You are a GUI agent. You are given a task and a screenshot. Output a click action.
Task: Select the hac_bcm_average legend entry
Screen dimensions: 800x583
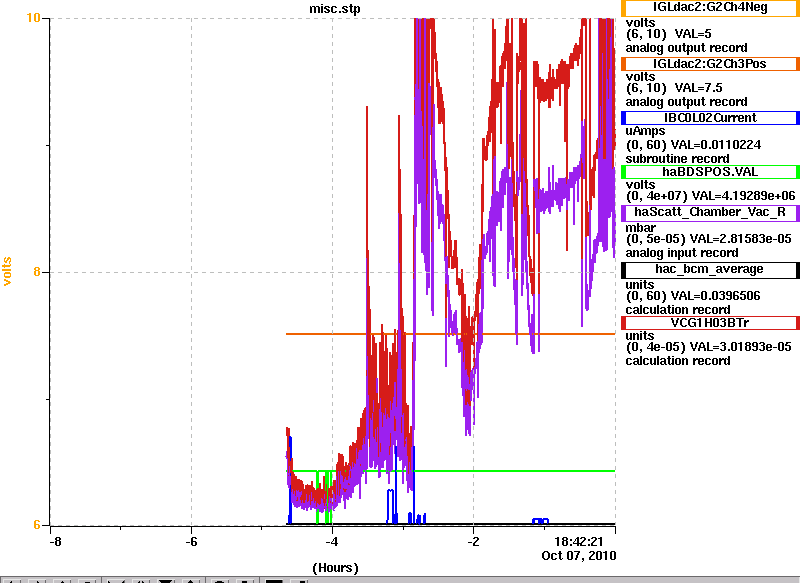710,269
